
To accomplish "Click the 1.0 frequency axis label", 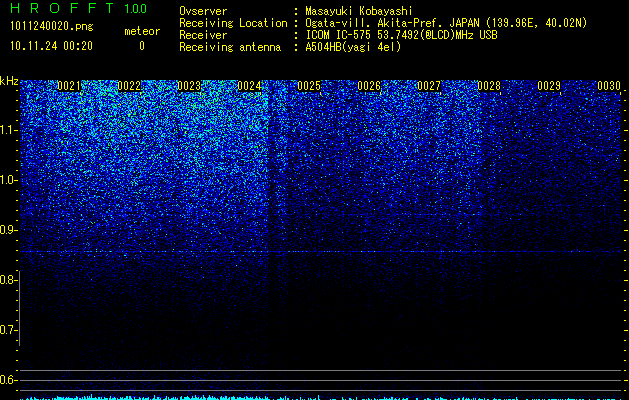I will pyautogui.click(x=7, y=180).
